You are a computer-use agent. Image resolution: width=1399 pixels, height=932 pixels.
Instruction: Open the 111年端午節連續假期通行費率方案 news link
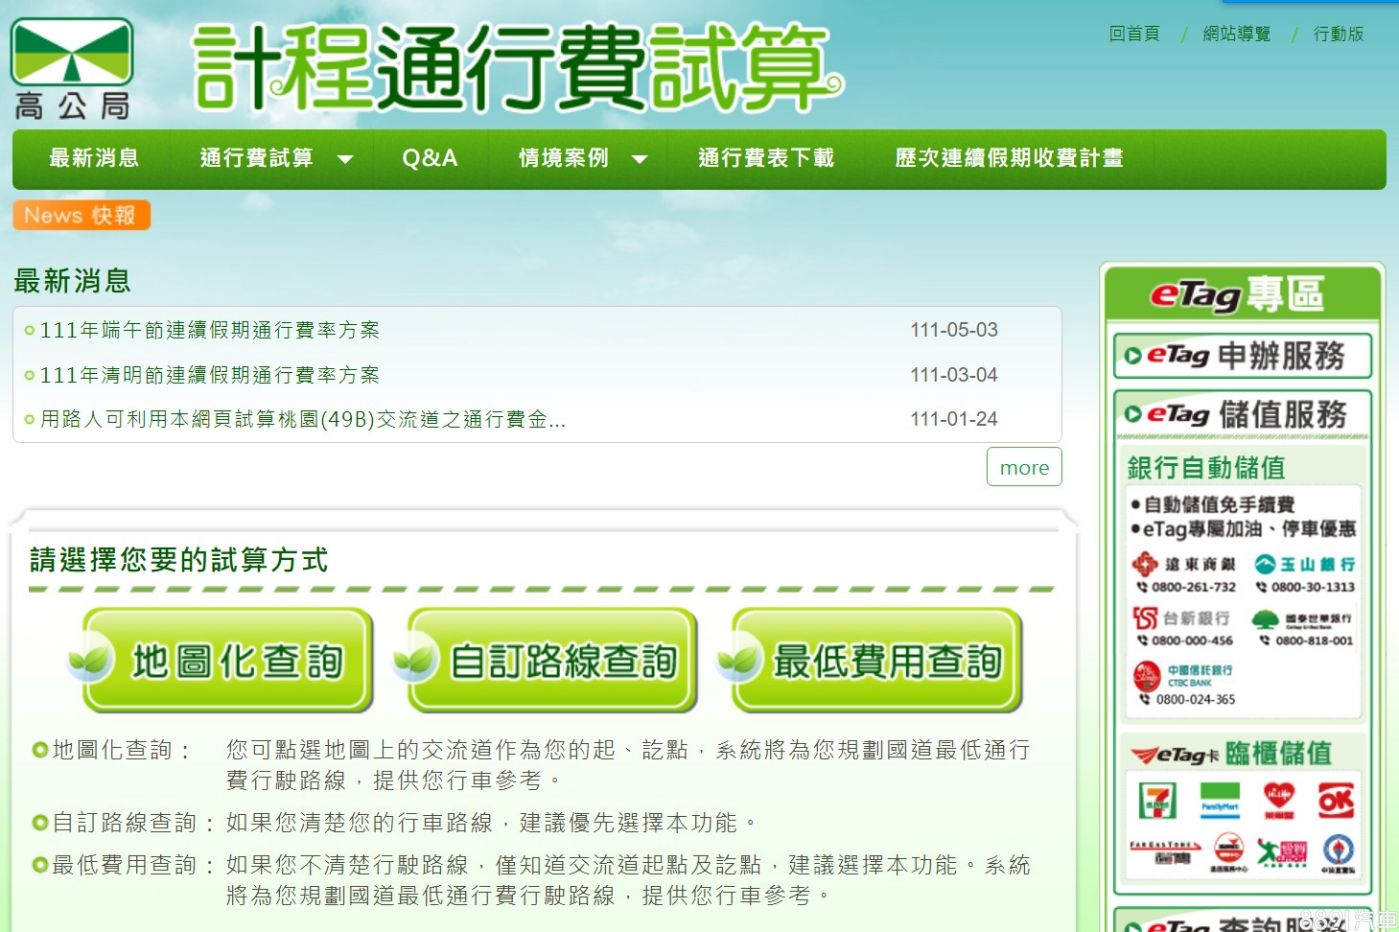pos(209,330)
